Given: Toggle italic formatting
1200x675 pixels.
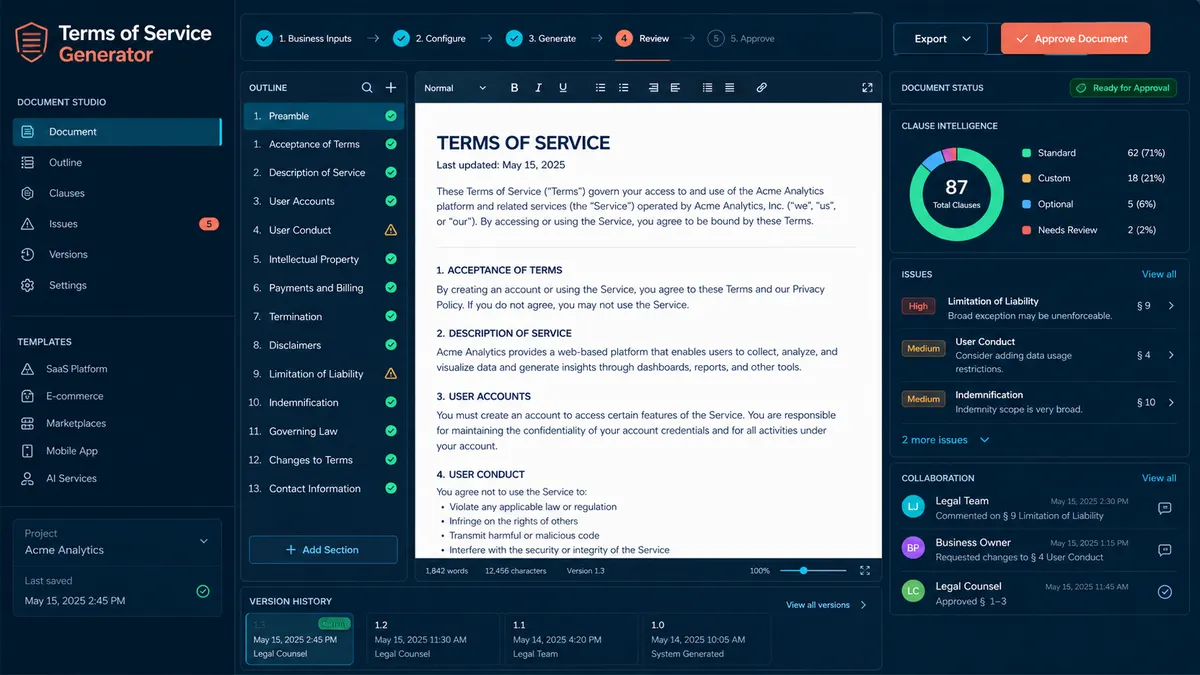Looking at the screenshot, I should point(539,88).
